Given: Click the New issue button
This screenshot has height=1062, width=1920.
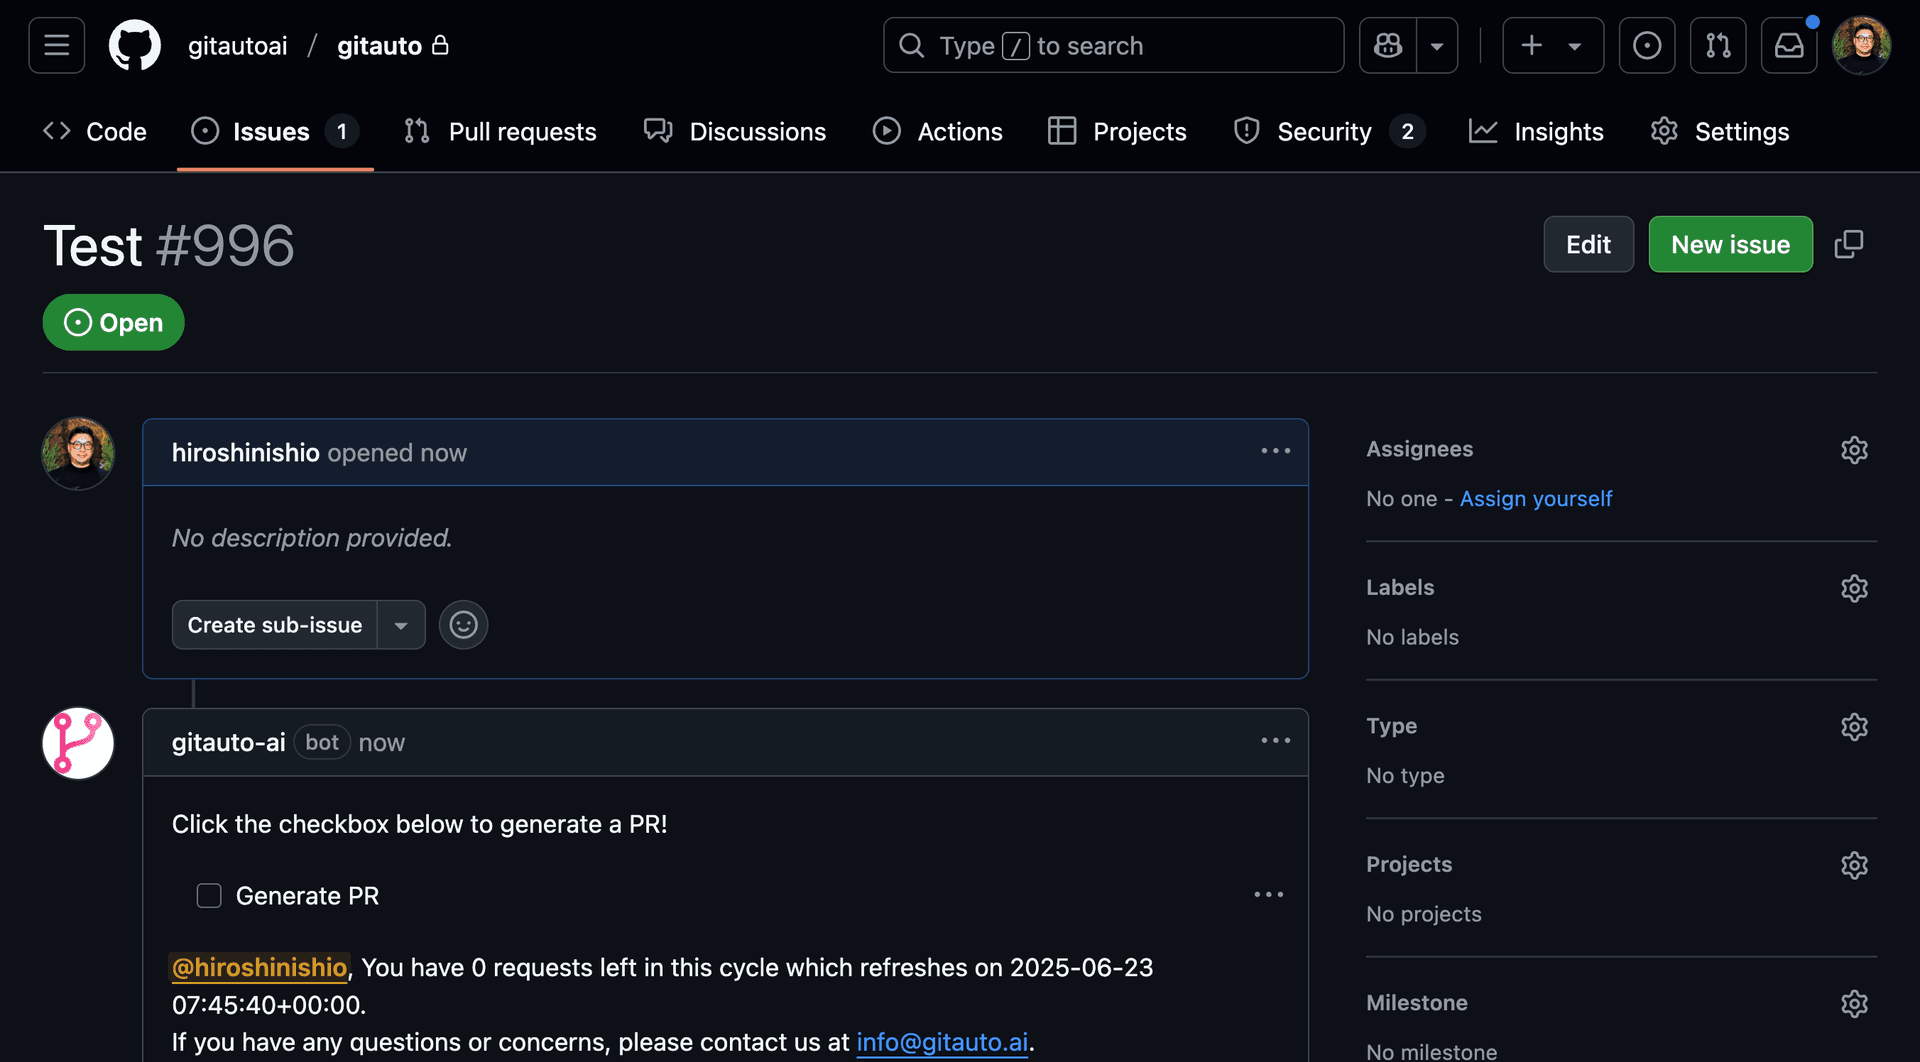Looking at the screenshot, I should point(1730,244).
